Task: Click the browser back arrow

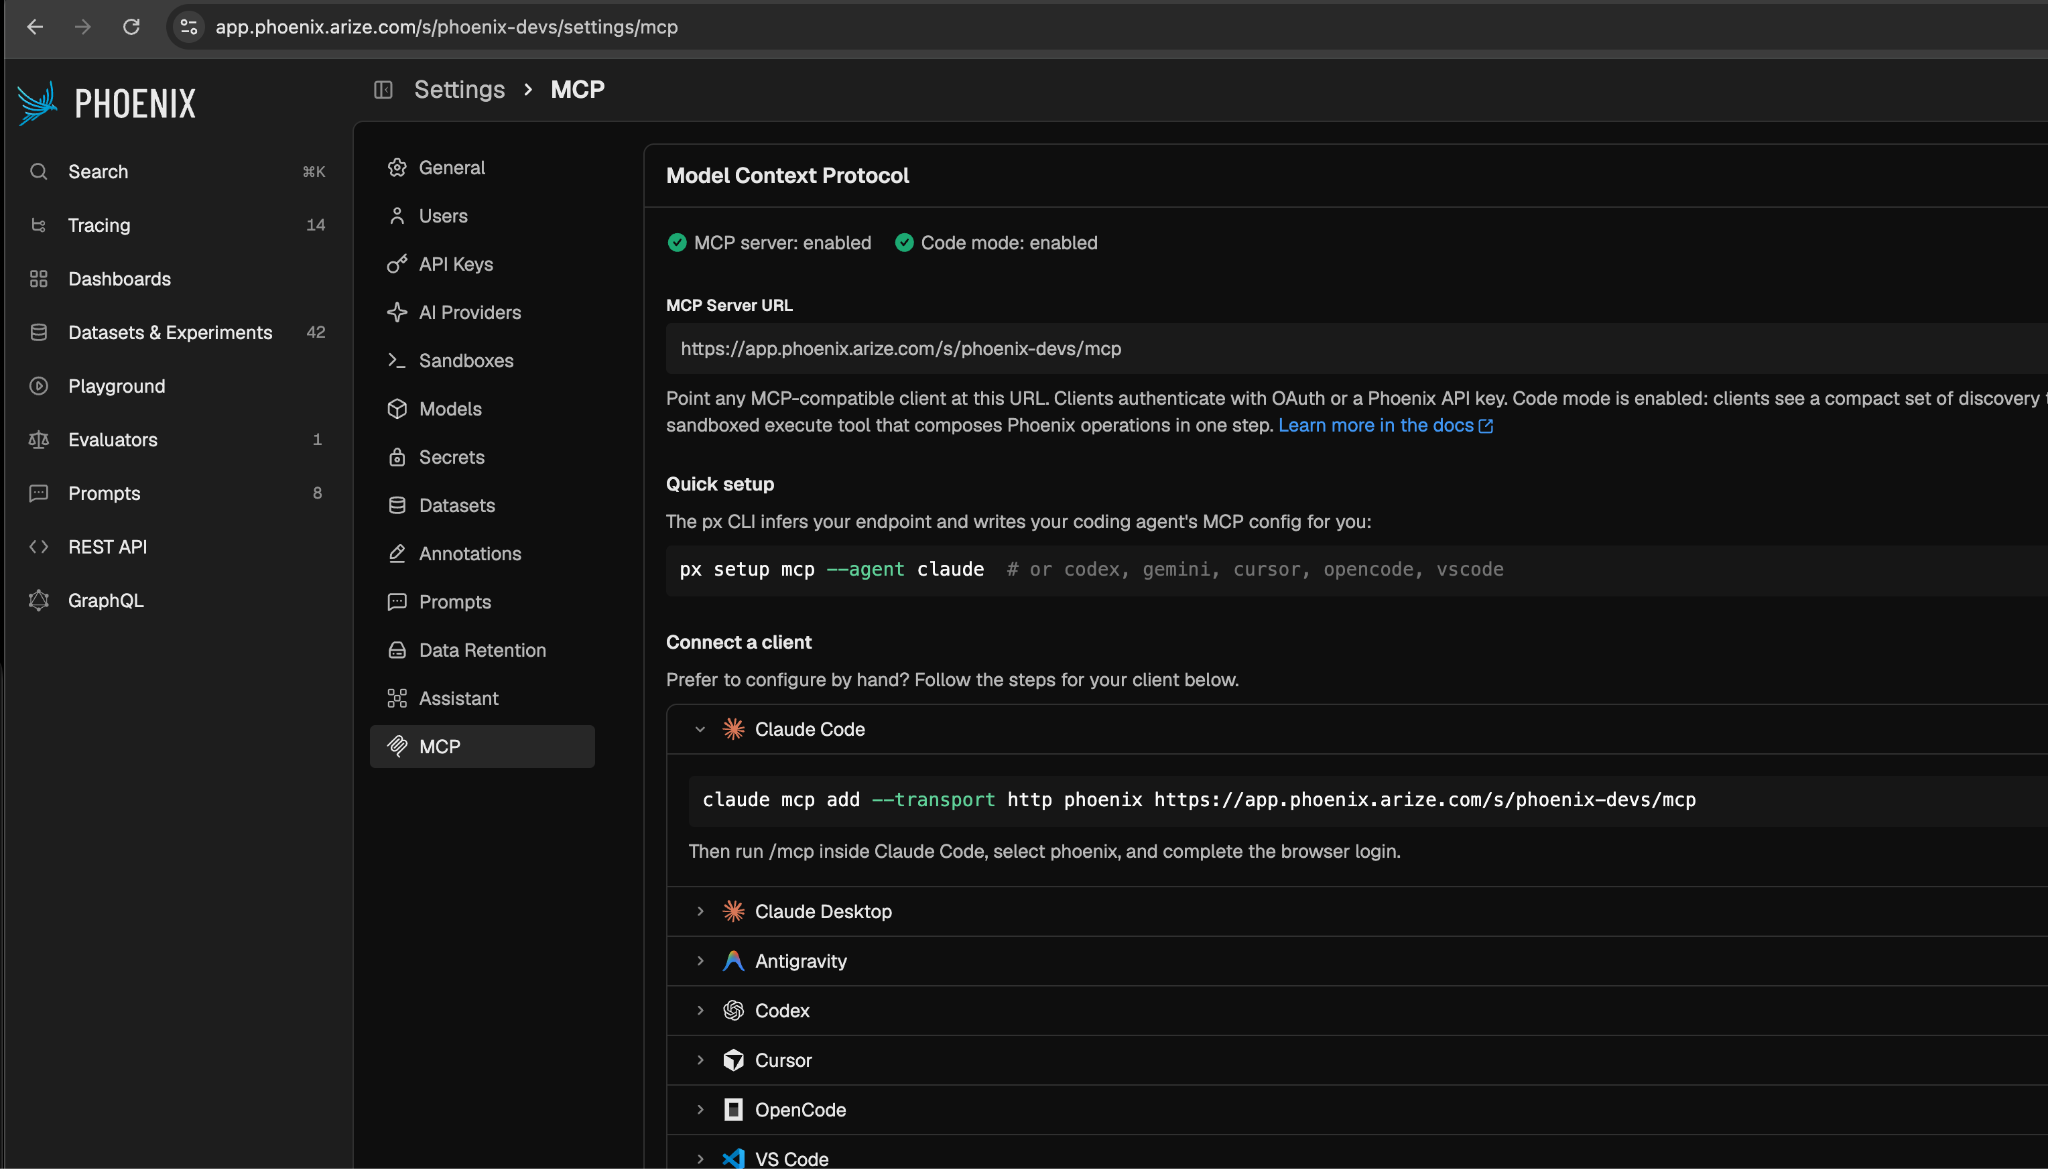Action: click(x=35, y=27)
